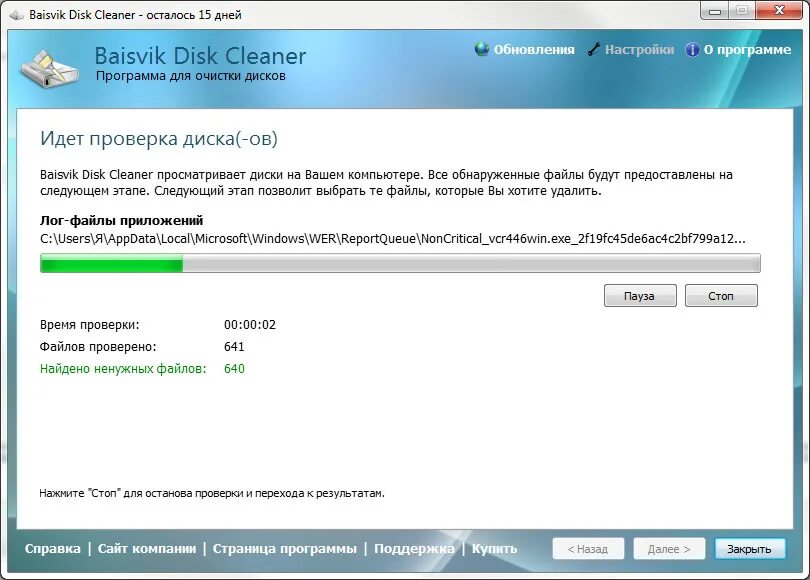810x580 pixels.
Task: Close the window using the red X
Action: point(780,11)
